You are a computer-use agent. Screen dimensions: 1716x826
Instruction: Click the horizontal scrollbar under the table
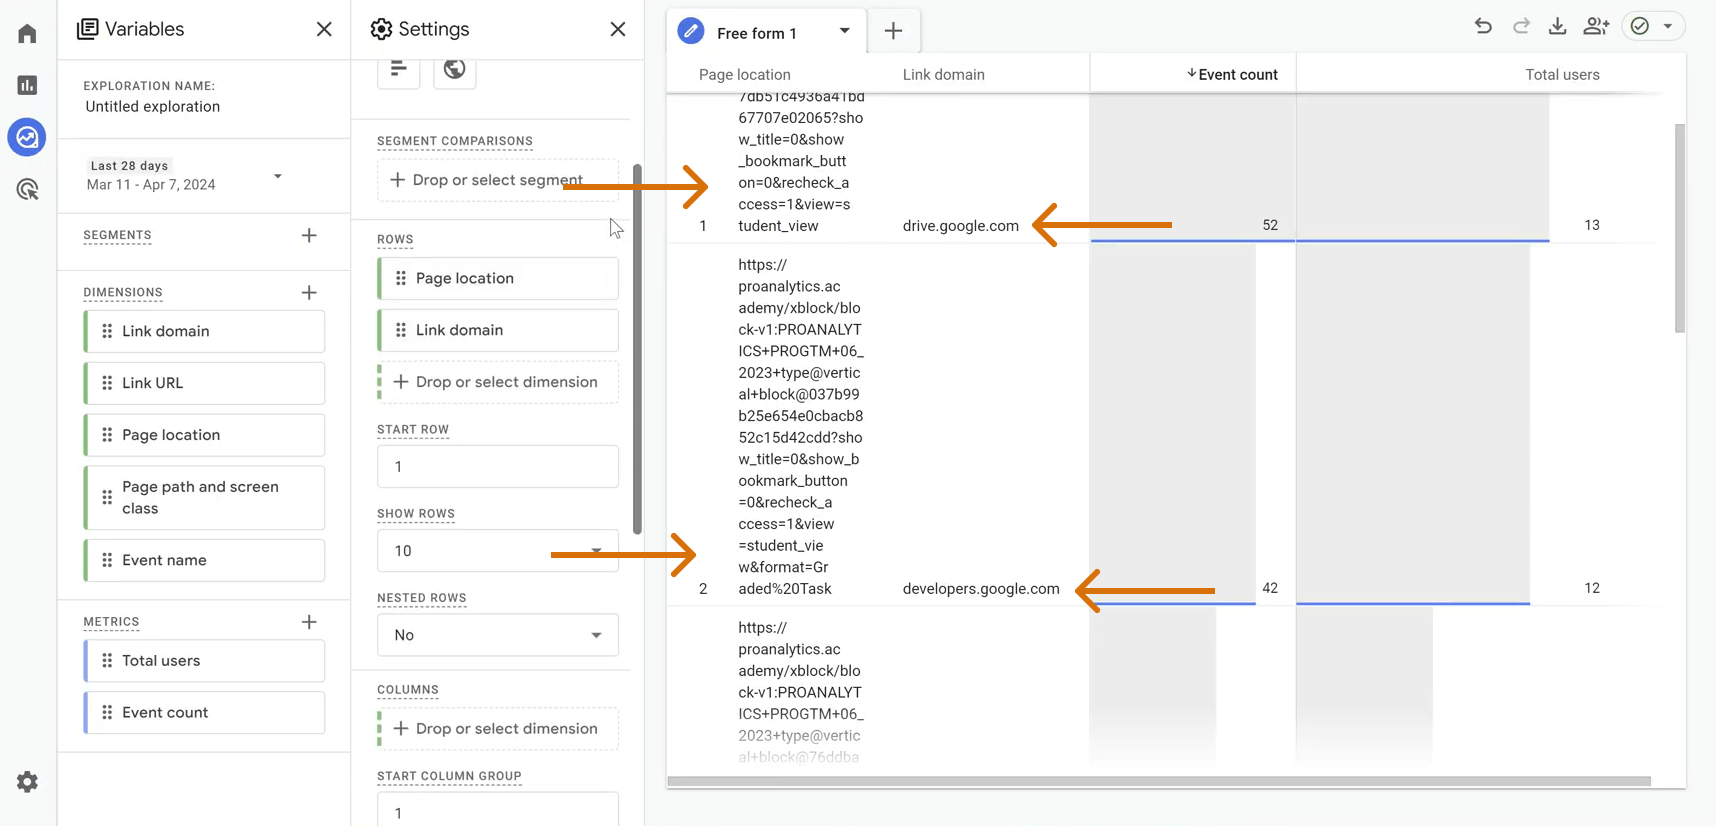tap(1159, 781)
